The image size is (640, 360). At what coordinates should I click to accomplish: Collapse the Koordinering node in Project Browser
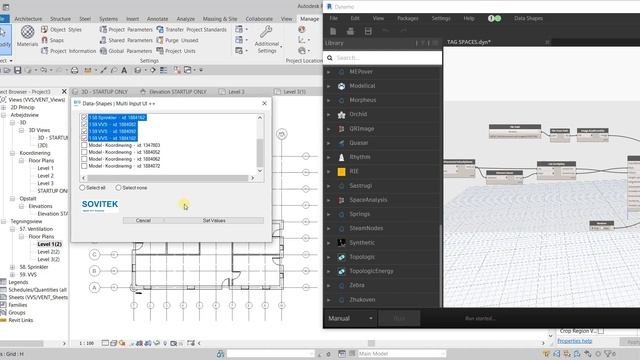click(x=12, y=153)
